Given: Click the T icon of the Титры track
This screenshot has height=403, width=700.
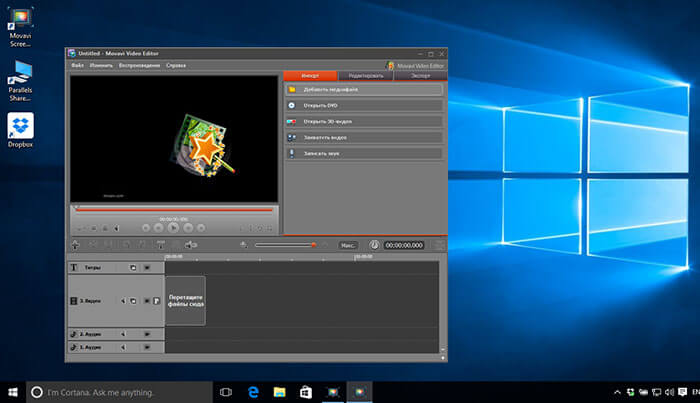Looking at the screenshot, I should point(74,267).
